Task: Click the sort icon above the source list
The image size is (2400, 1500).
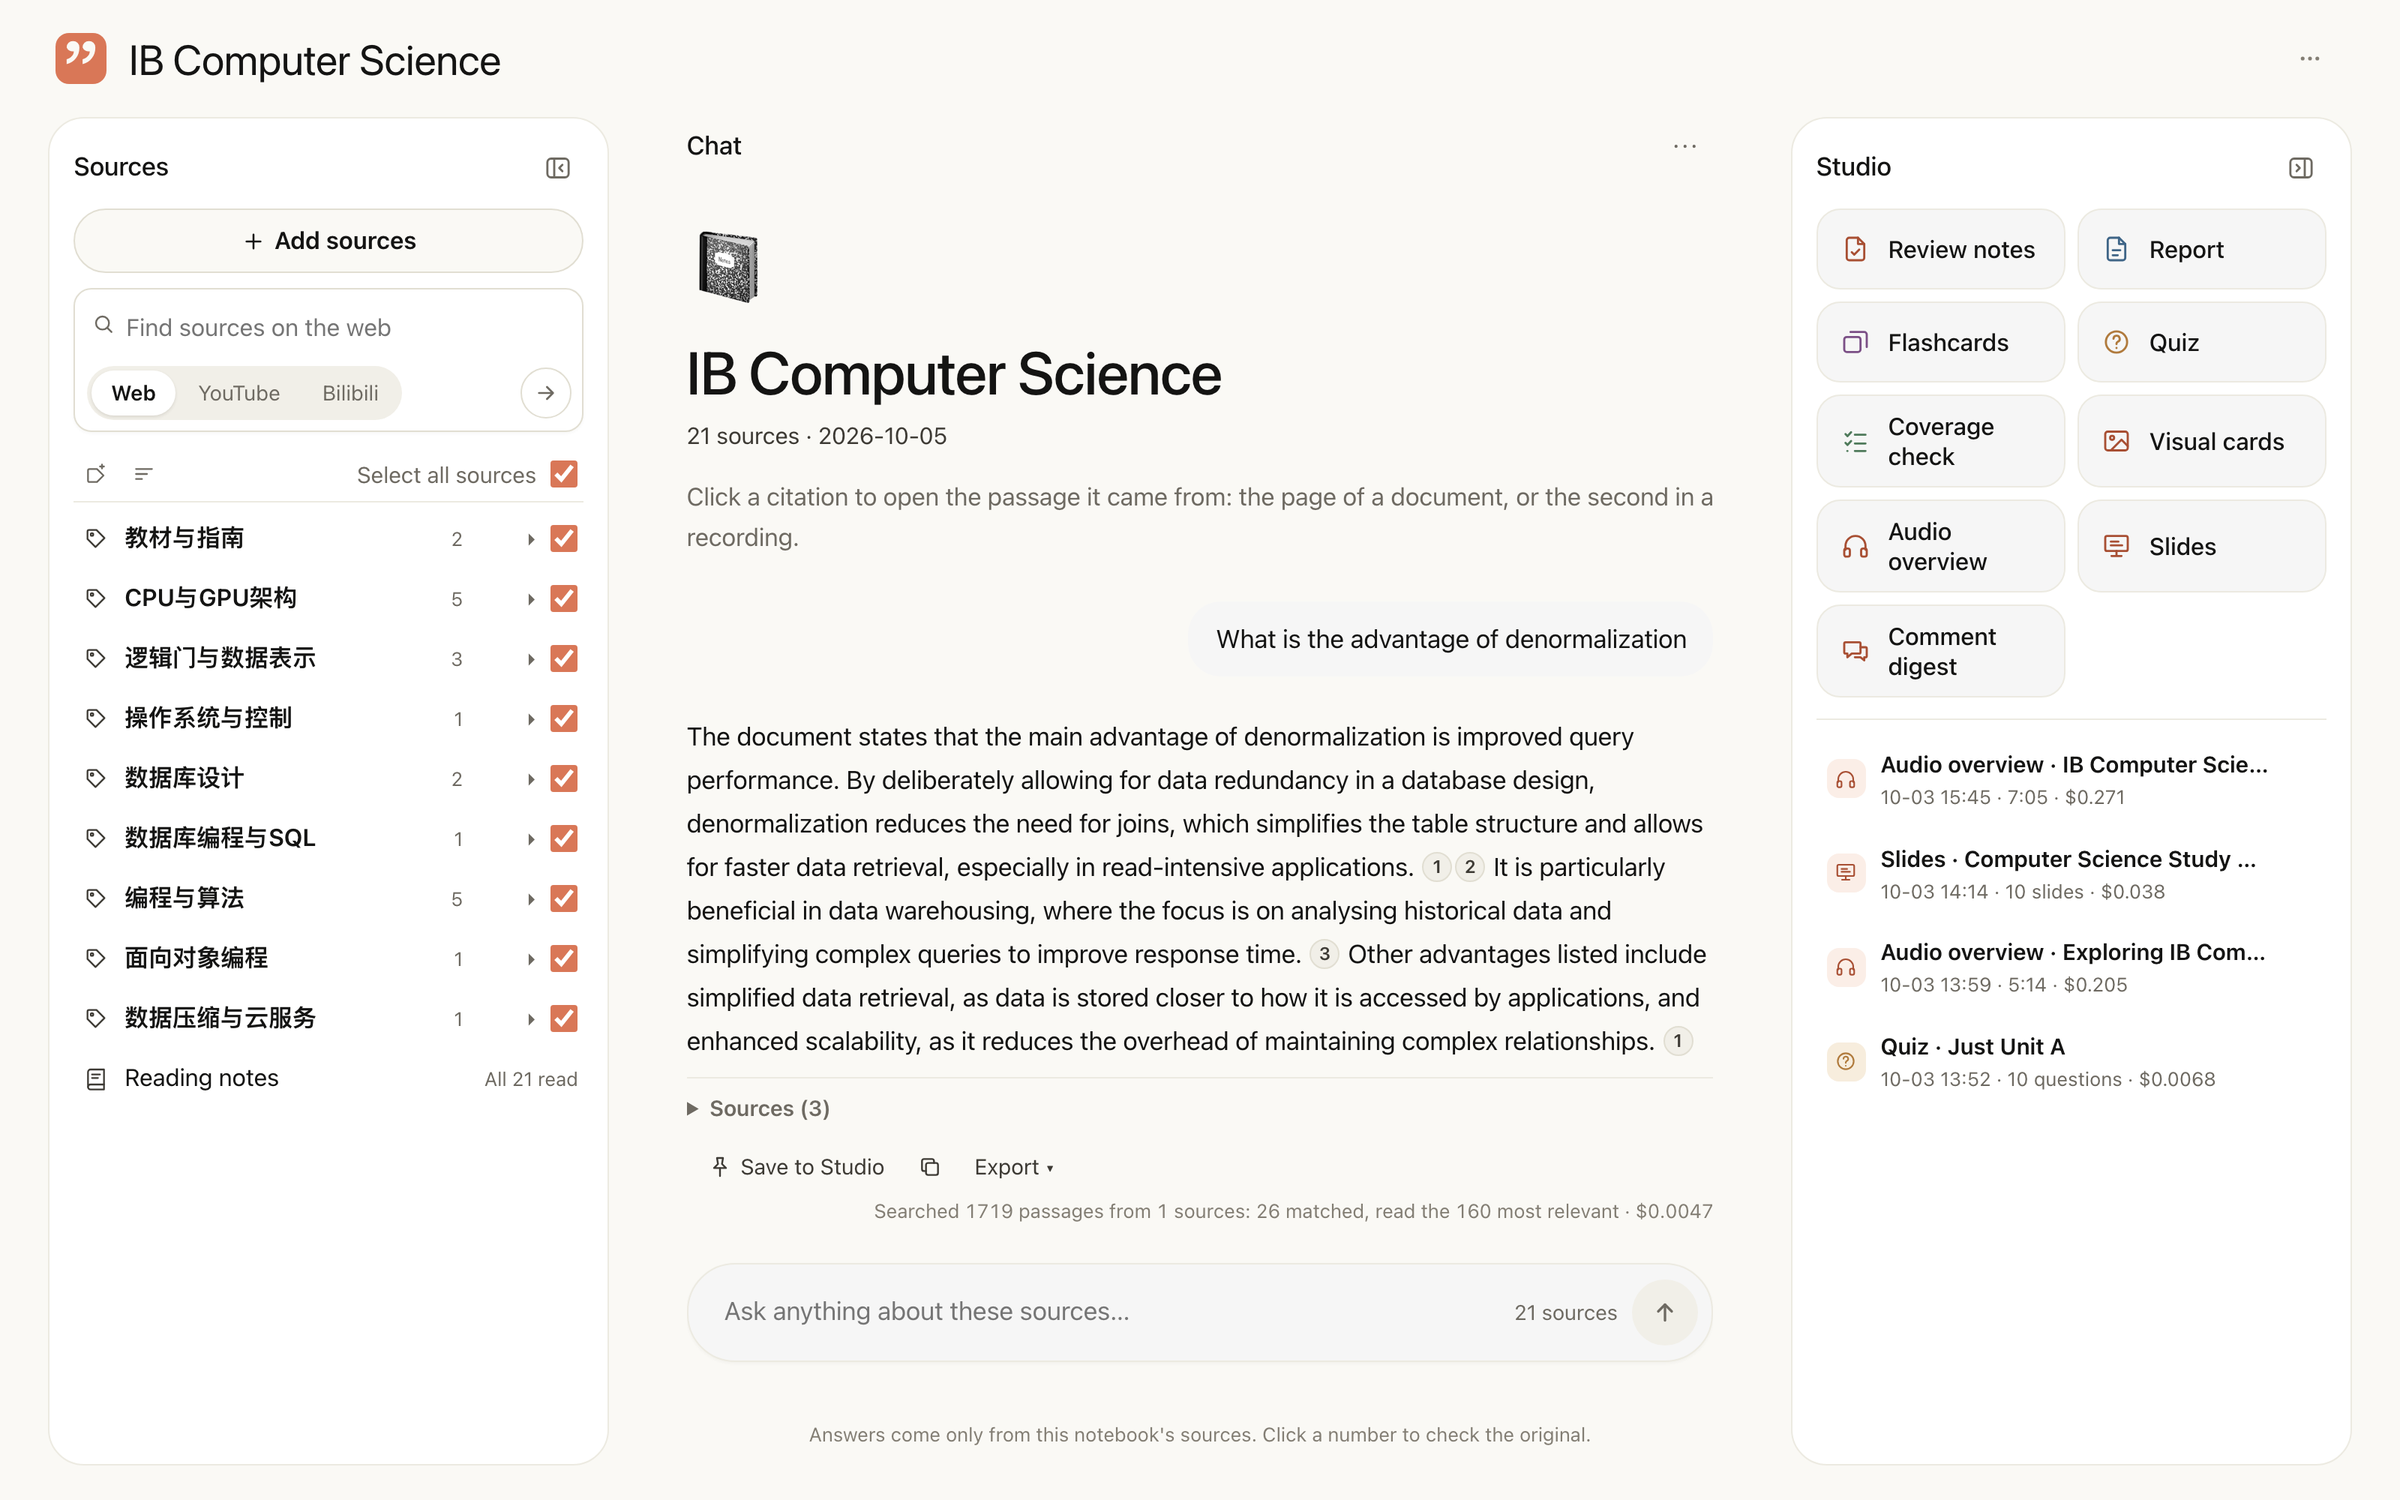Action: (x=143, y=474)
